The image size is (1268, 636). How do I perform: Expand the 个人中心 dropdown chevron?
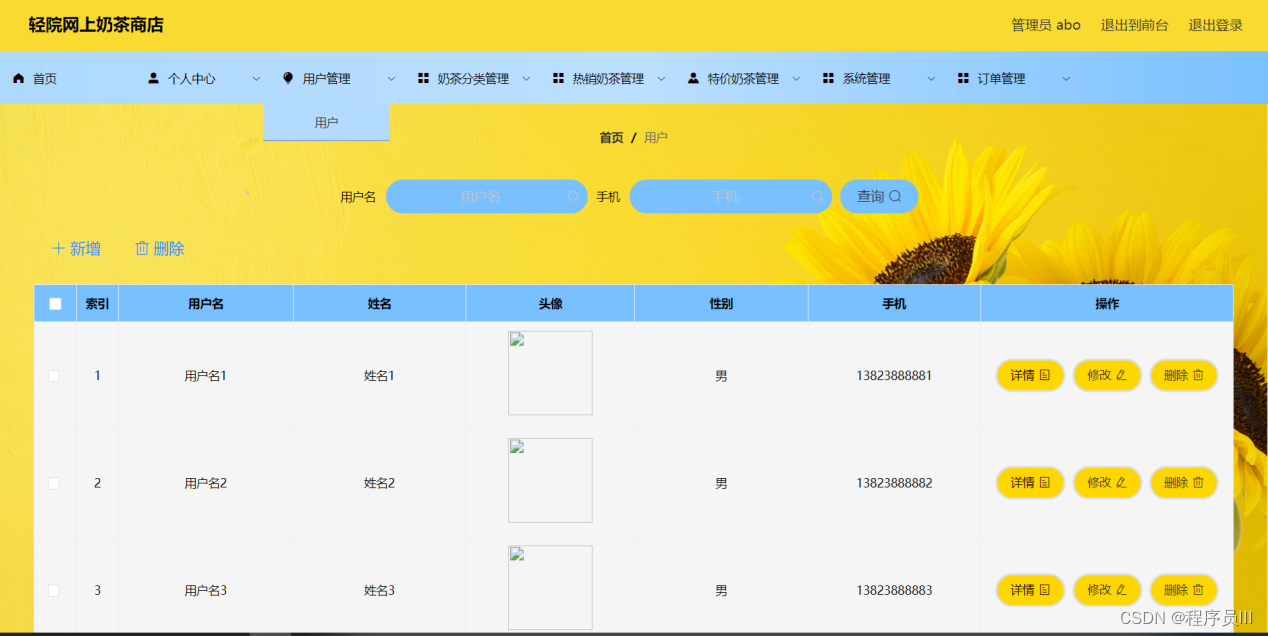click(x=256, y=78)
